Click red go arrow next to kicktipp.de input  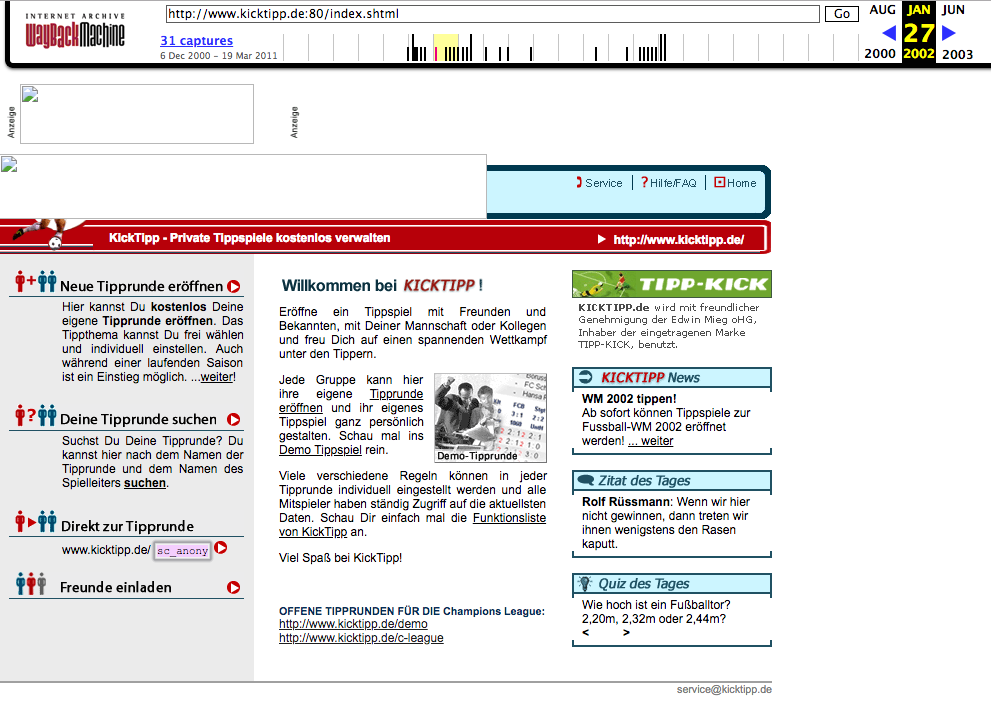click(x=221, y=548)
